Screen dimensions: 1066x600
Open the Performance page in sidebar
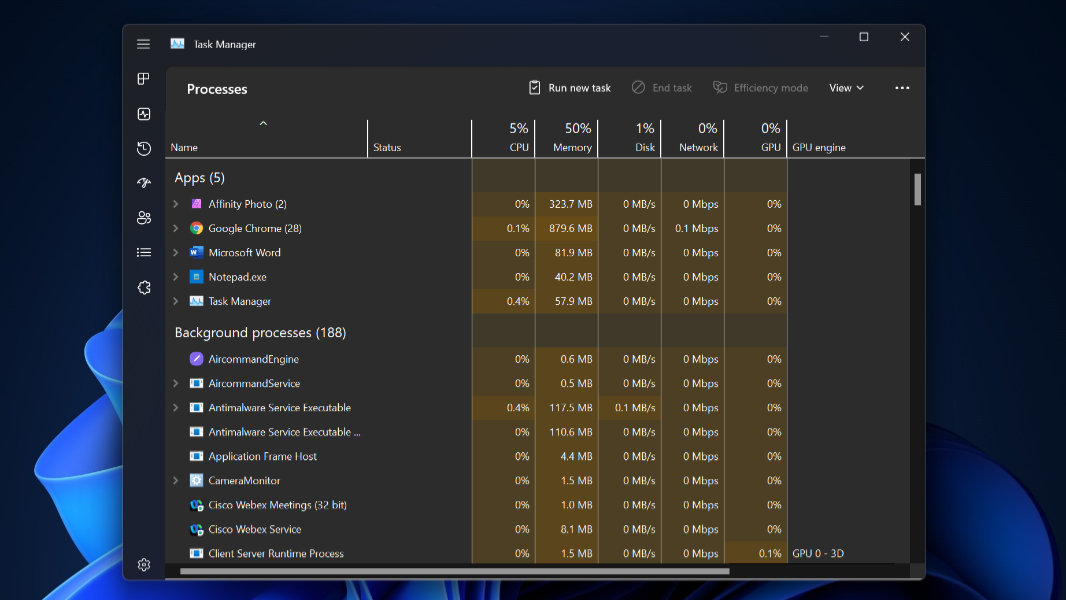click(143, 114)
